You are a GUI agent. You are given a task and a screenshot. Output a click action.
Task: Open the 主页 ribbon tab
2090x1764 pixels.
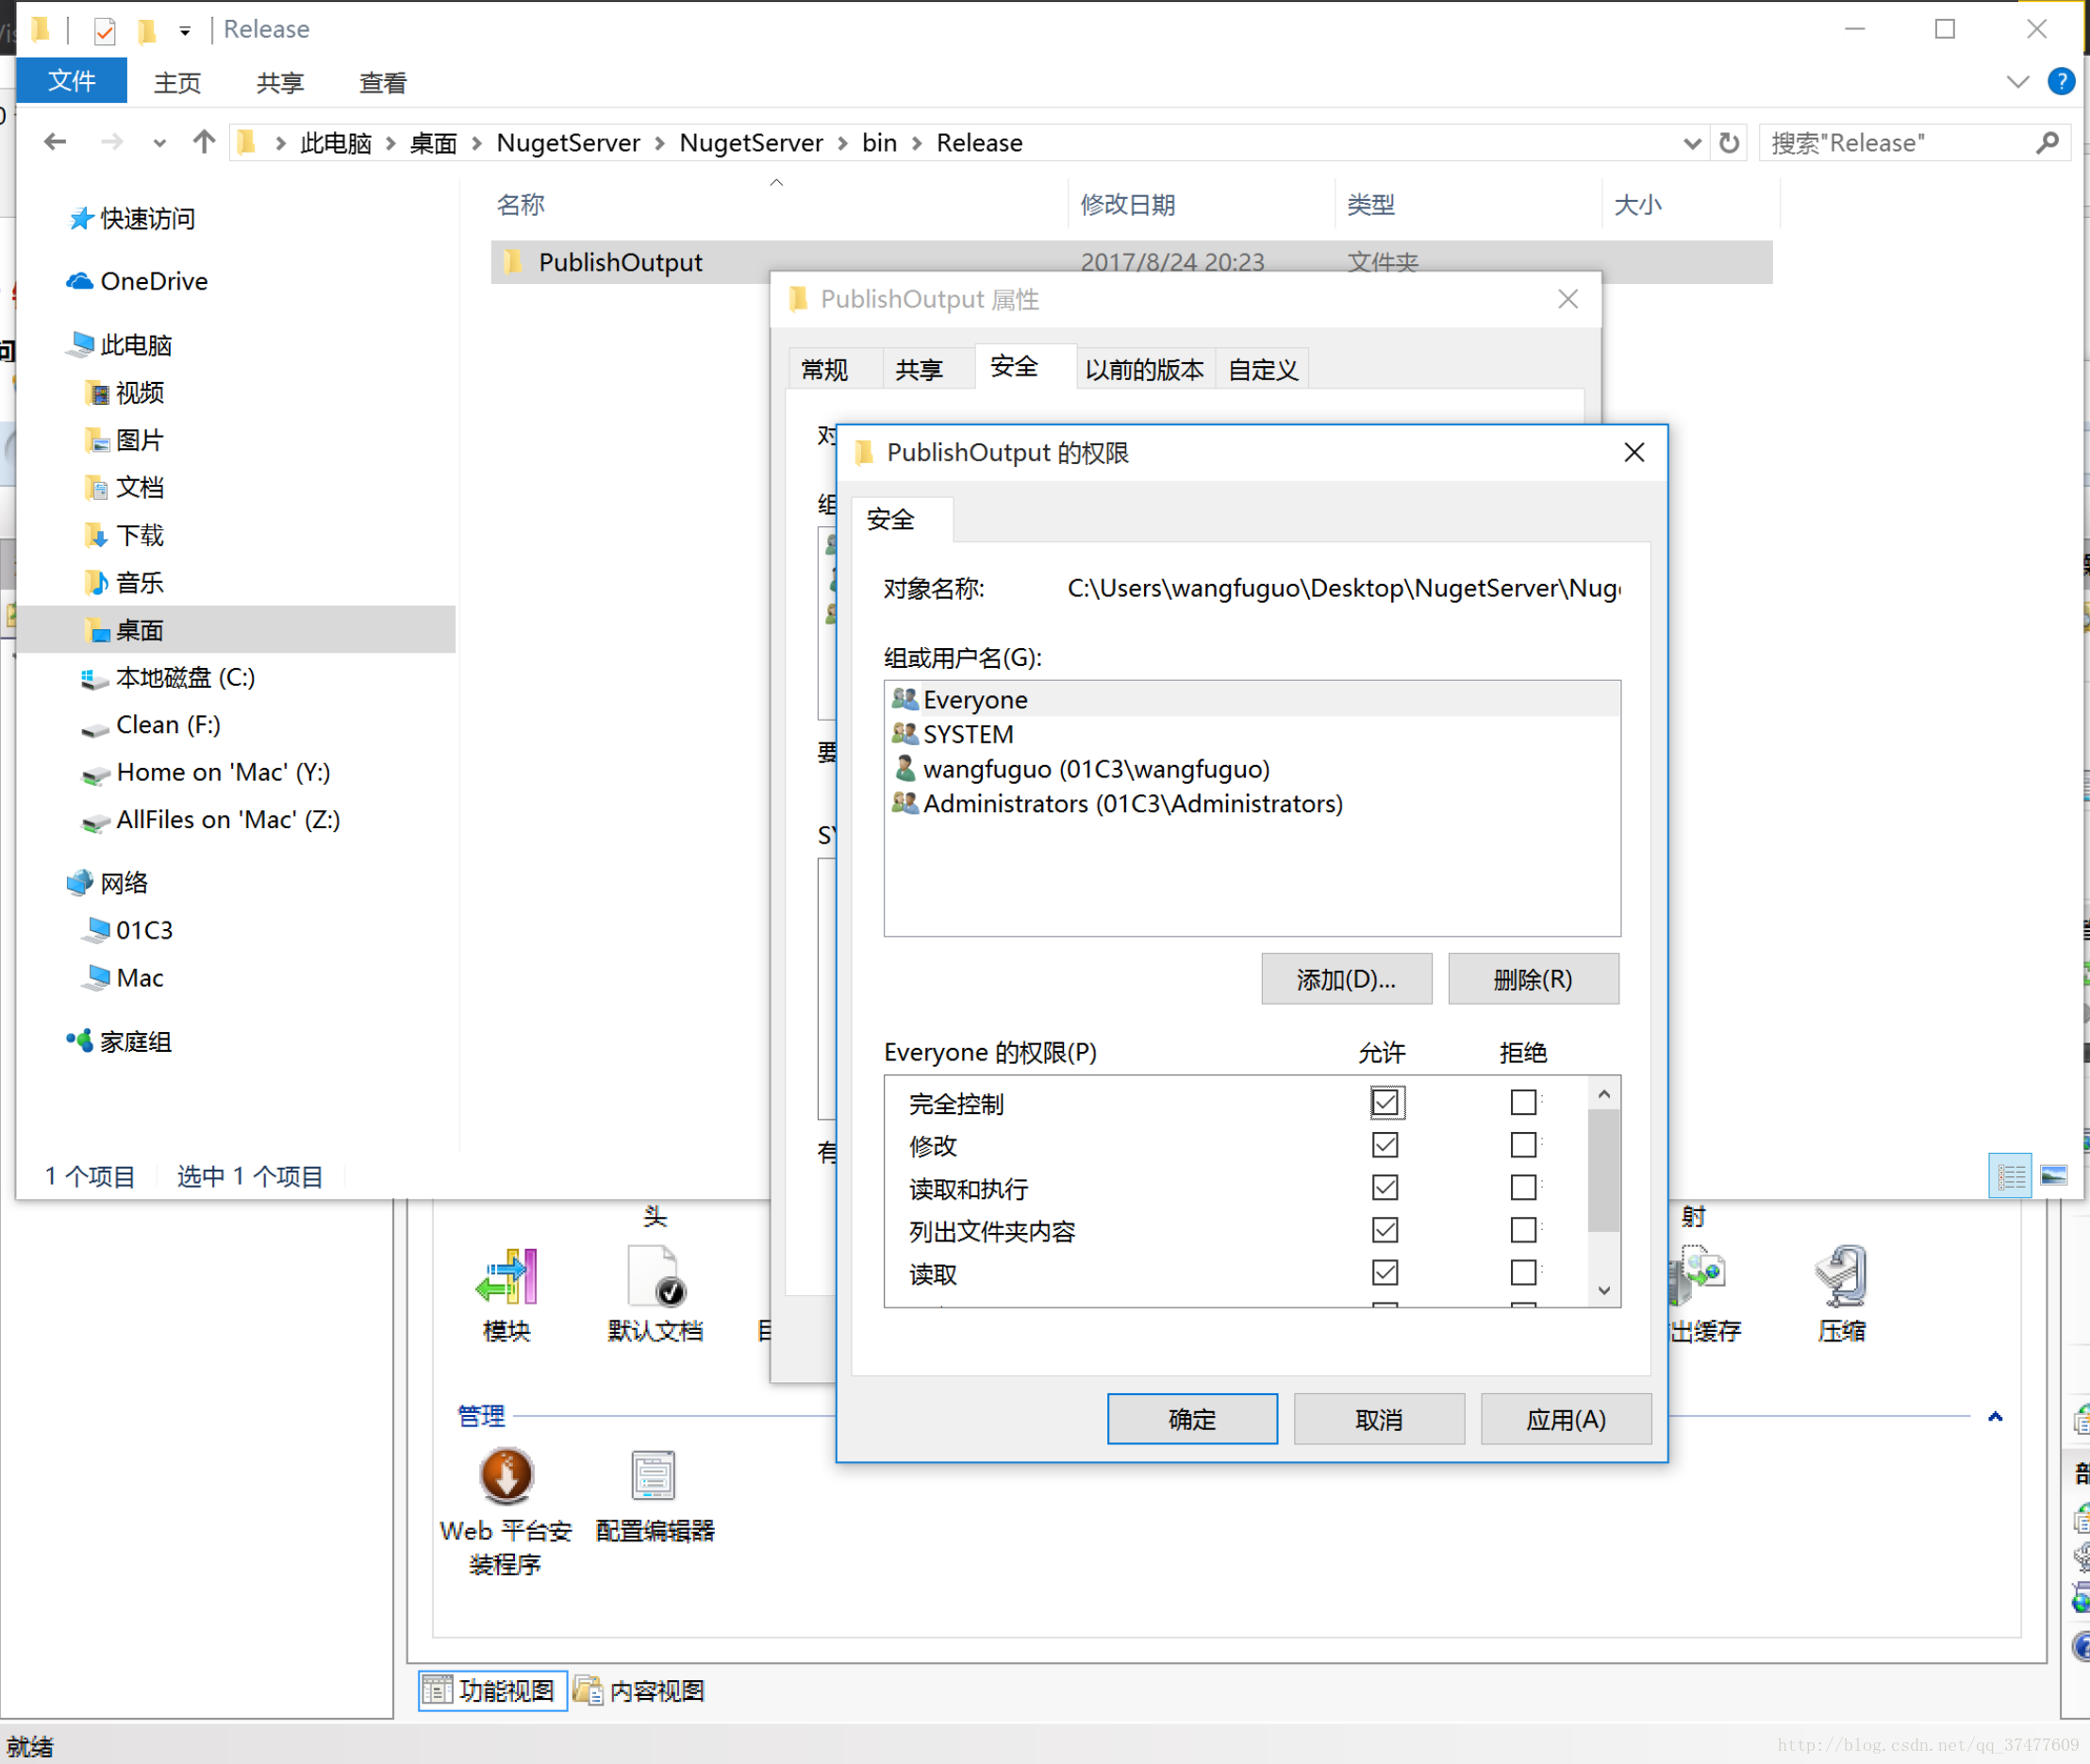coord(178,83)
